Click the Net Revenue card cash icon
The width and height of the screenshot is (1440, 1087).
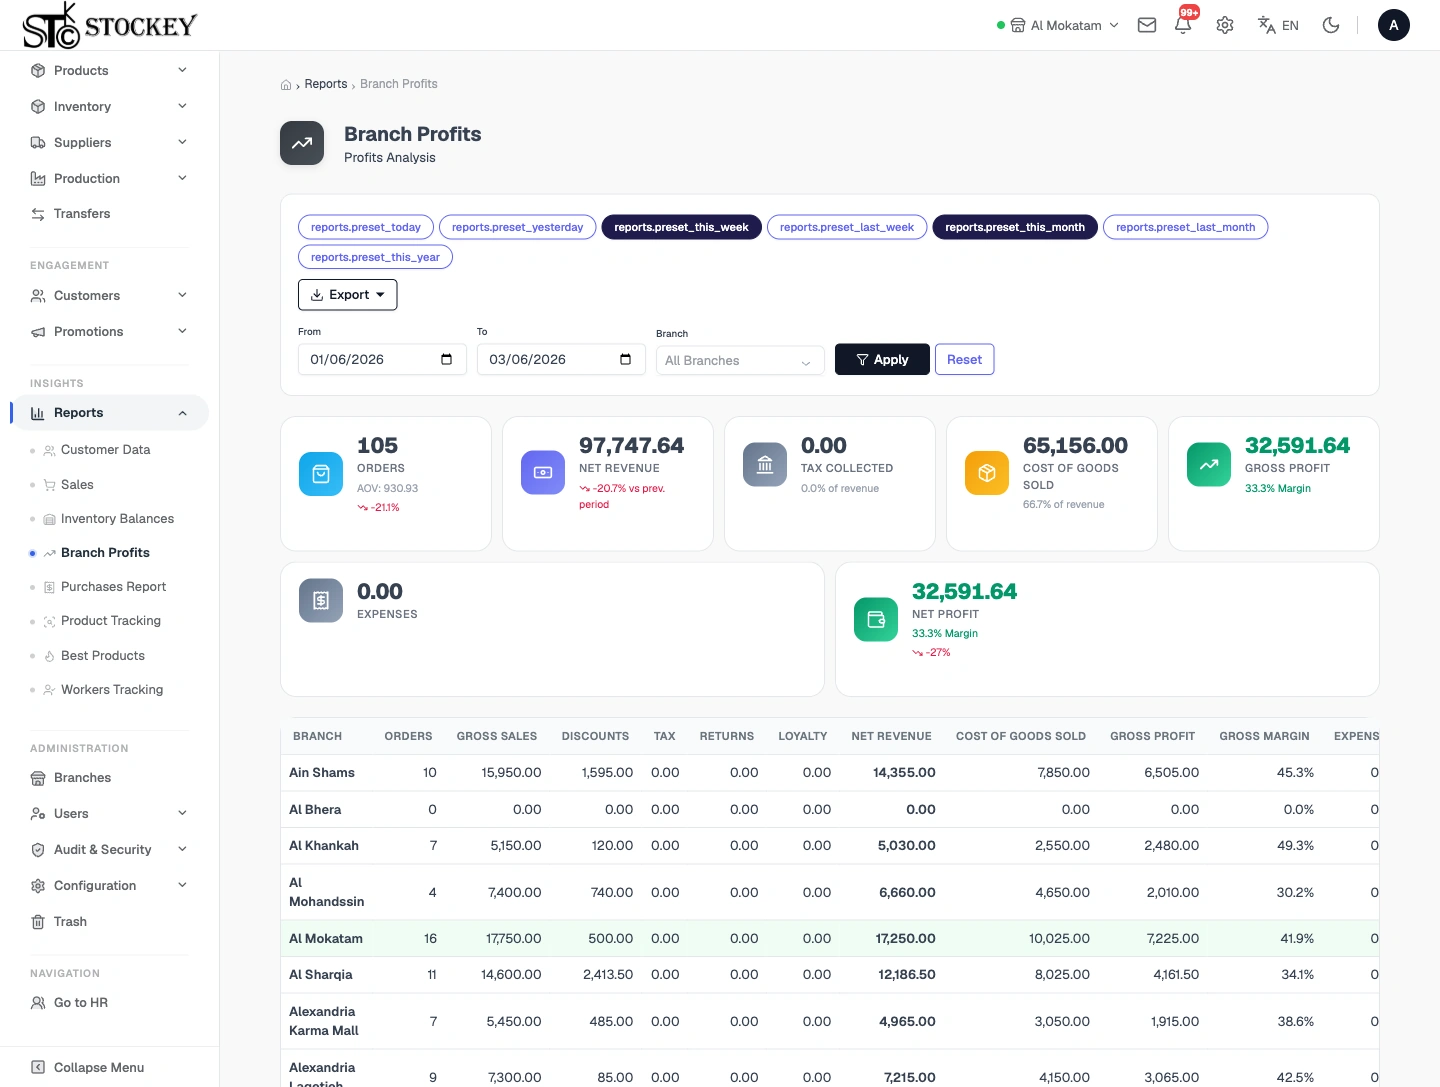pos(543,472)
